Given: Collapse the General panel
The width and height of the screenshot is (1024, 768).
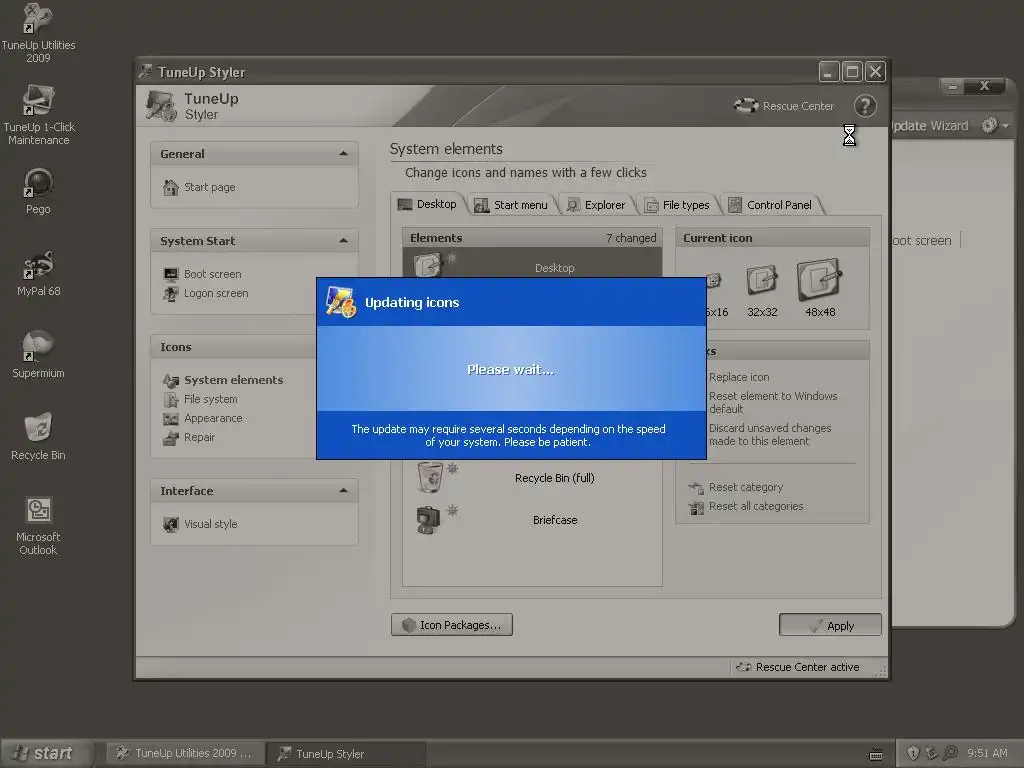Looking at the screenshot, I should tap(343, 153).
